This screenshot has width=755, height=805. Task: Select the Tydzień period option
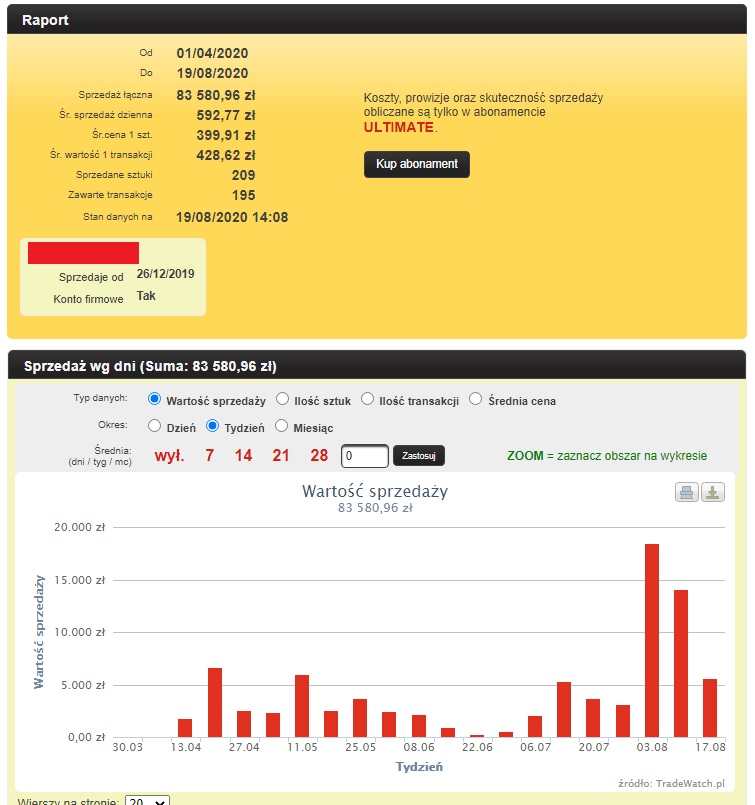[212, 426]
